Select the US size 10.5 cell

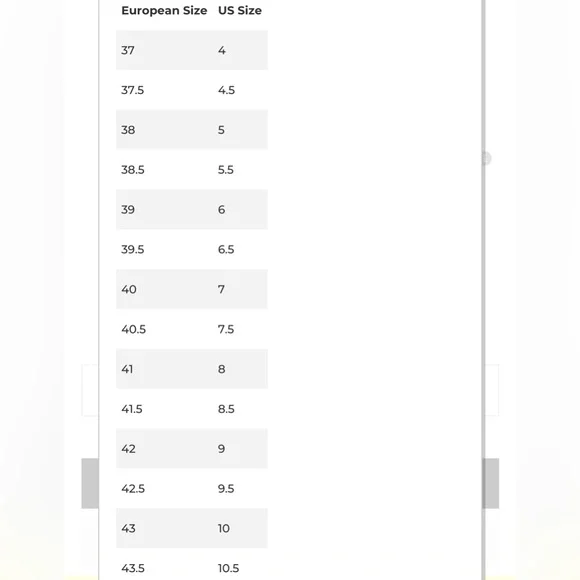tap(228, 568)
